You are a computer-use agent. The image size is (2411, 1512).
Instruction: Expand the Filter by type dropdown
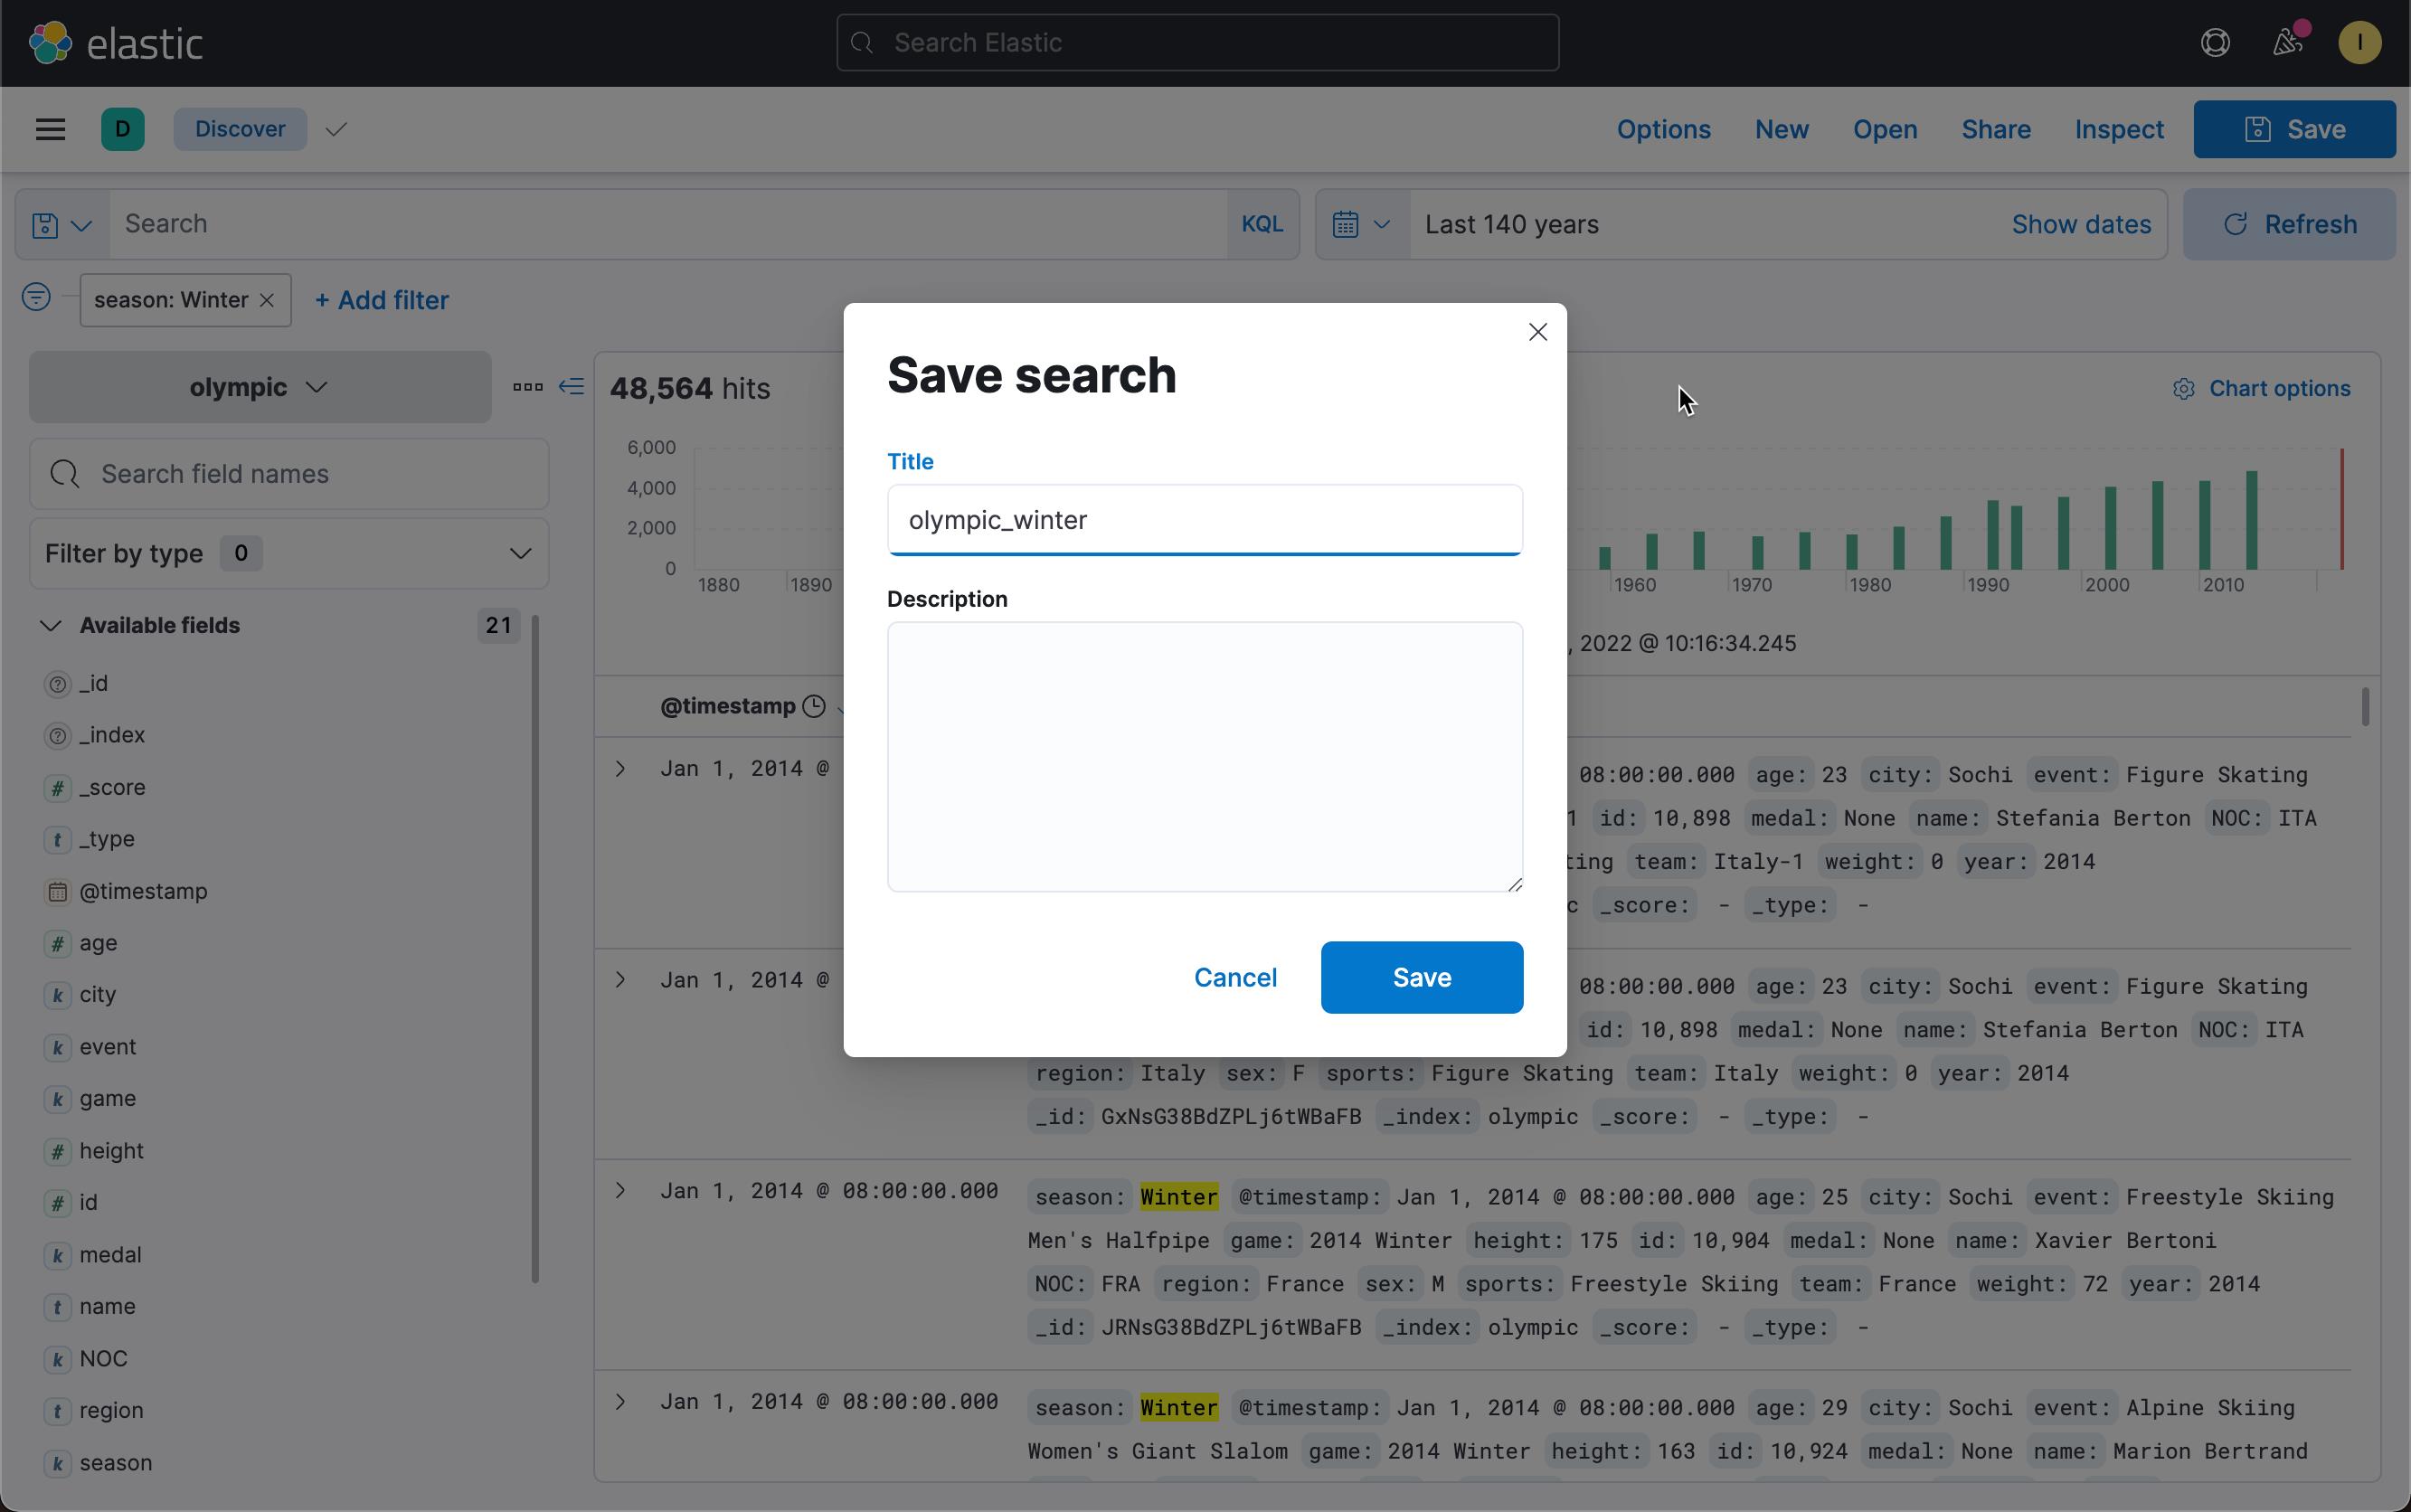[289, 554]
